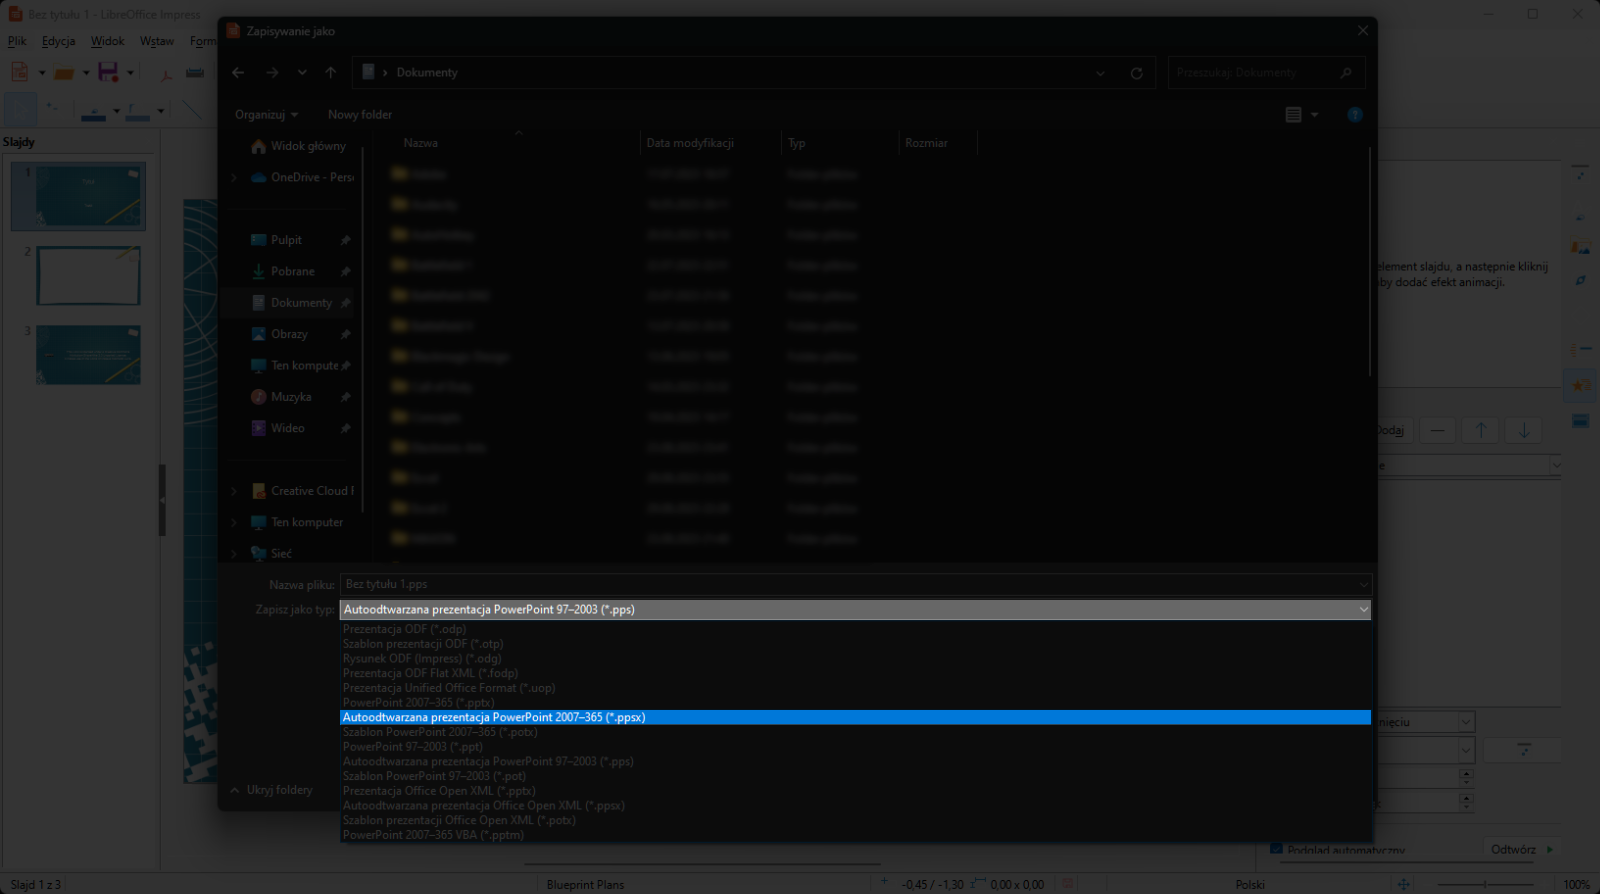Change file view layout icon

[1293, 115]
